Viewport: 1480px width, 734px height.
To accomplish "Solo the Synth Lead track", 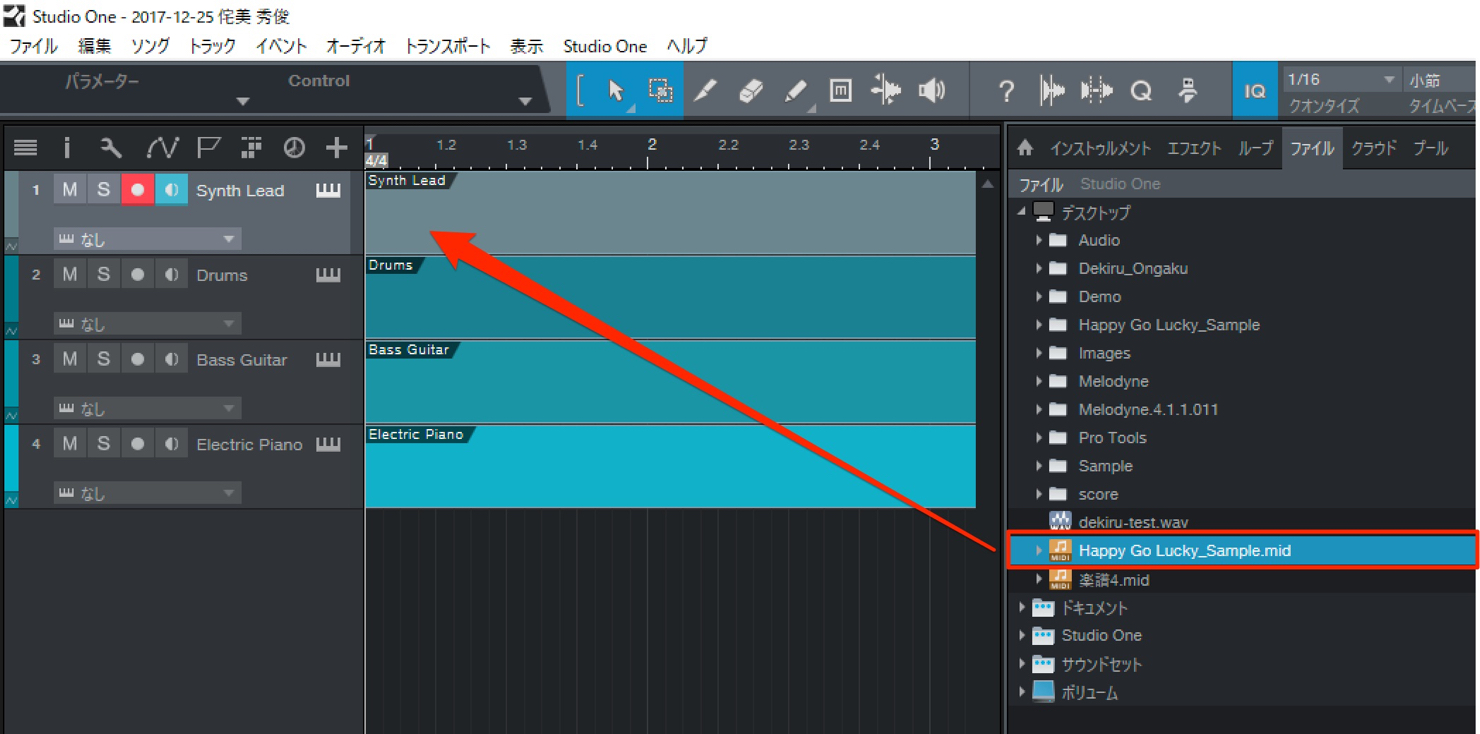I will pos(103,190).
